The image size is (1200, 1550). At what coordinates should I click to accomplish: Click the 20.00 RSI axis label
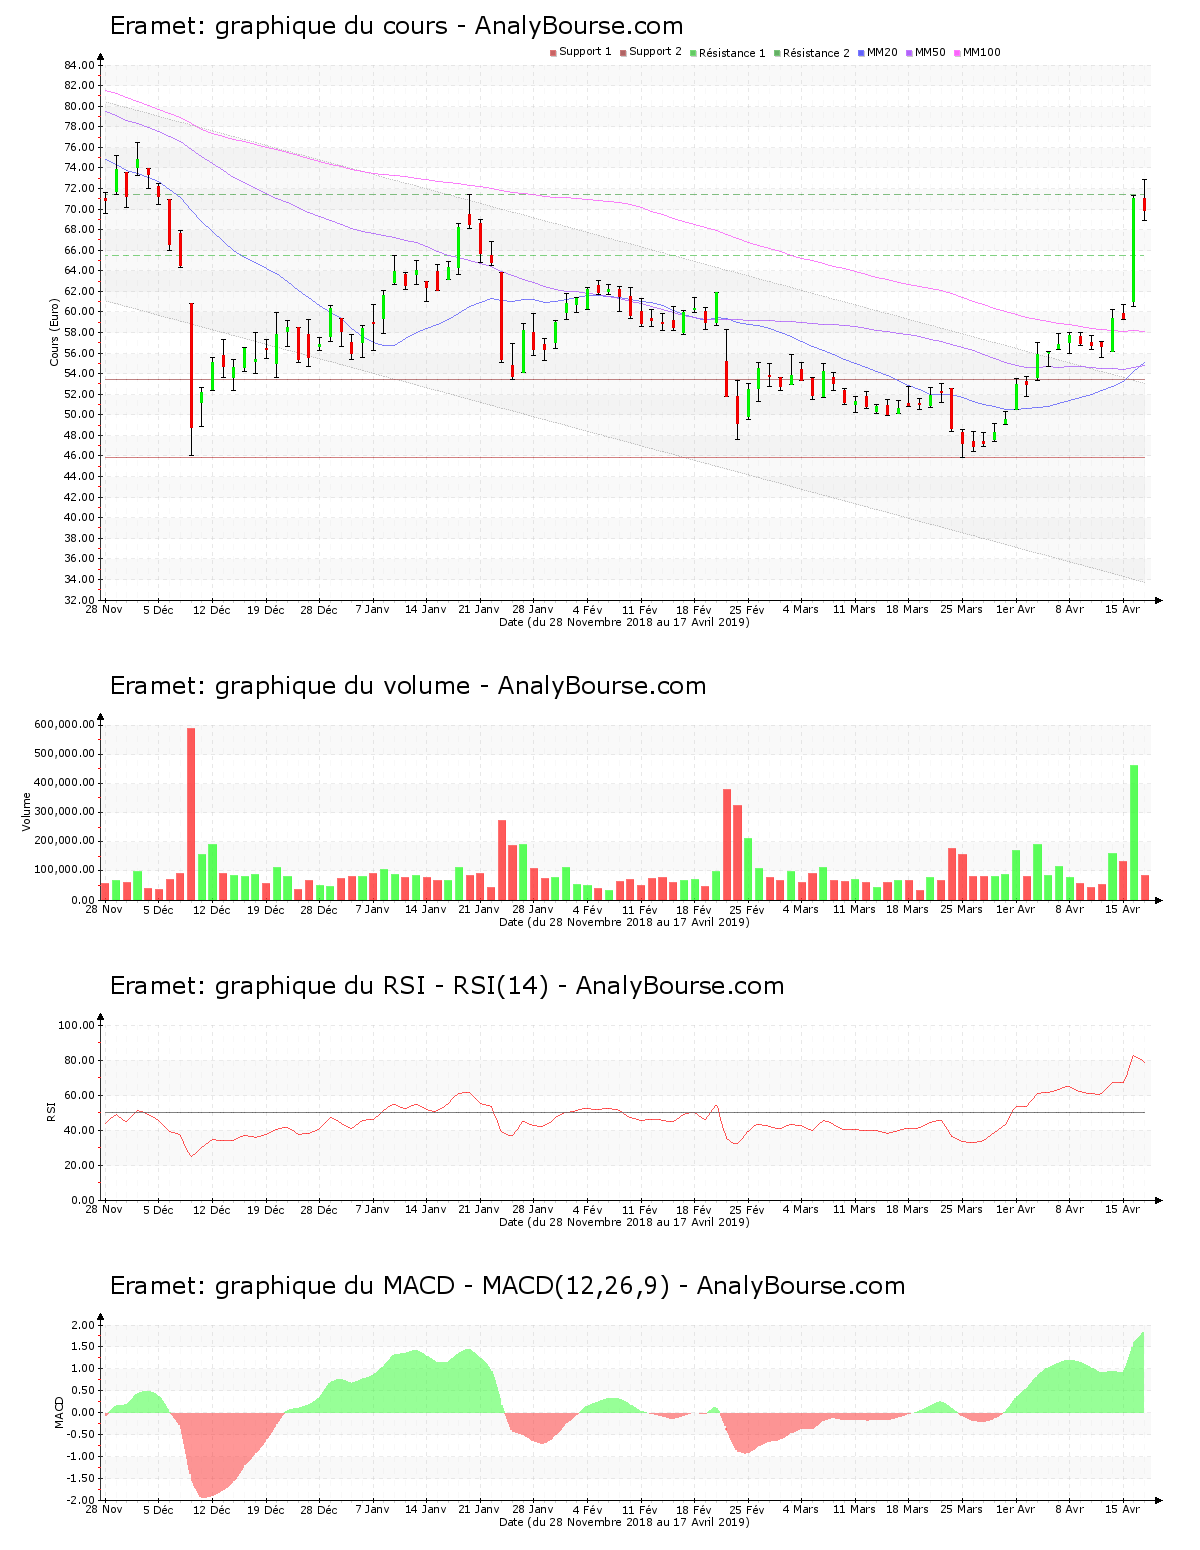(80, 1165)
